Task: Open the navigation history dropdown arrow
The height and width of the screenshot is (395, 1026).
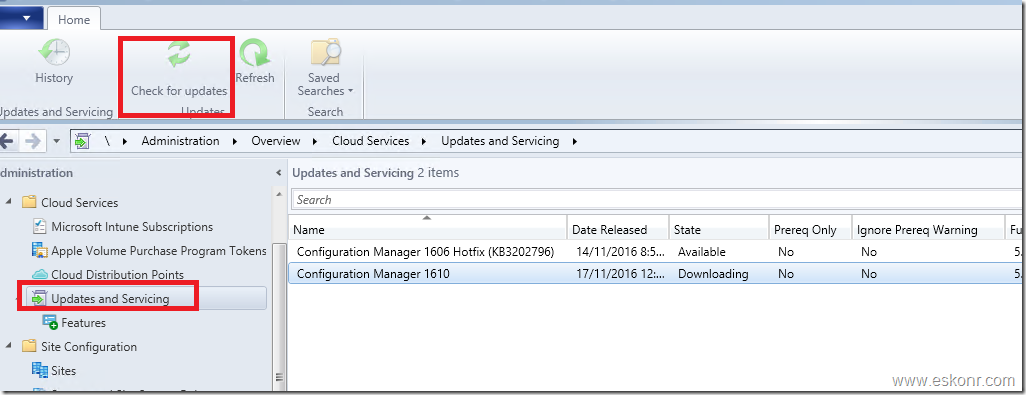Action: [56, 141]
